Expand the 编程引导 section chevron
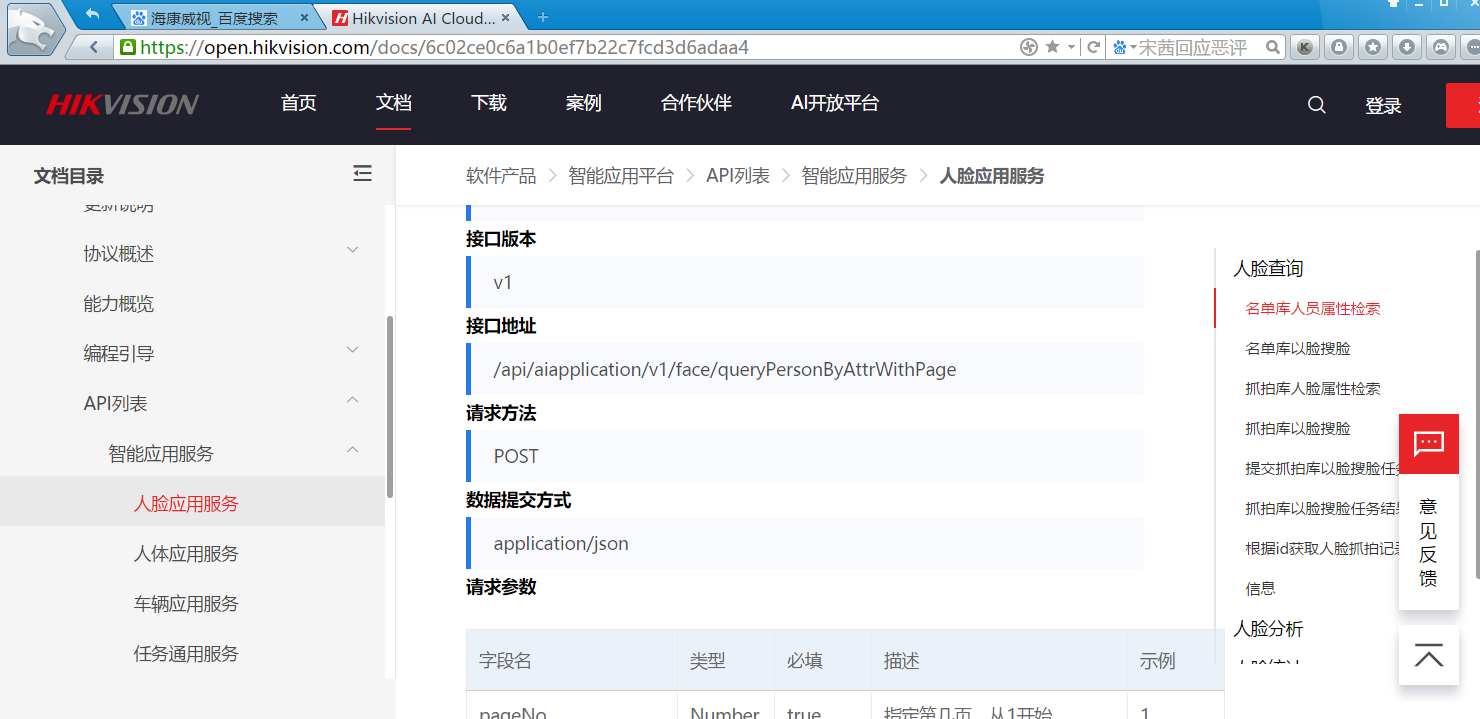Screen dimensions: 1480x719 coord(352,350)
